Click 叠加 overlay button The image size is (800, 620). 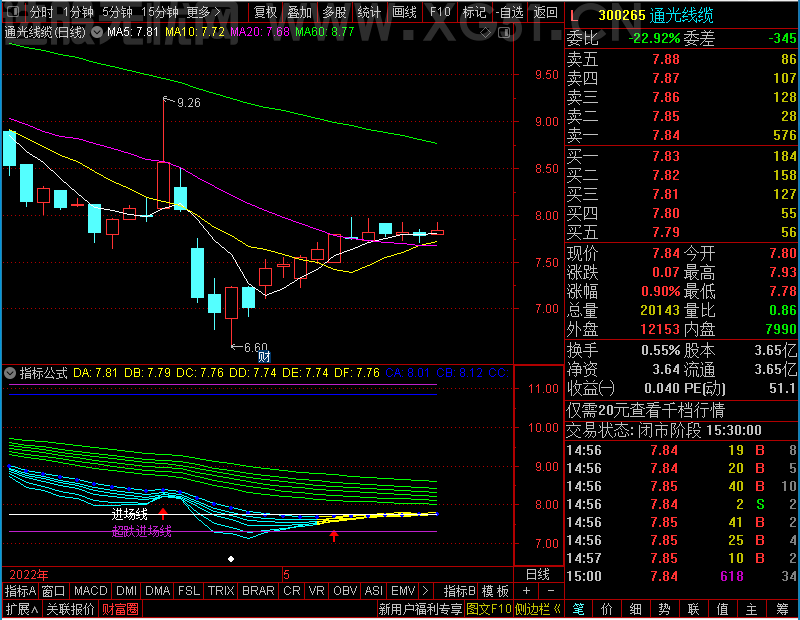point(299,12)
